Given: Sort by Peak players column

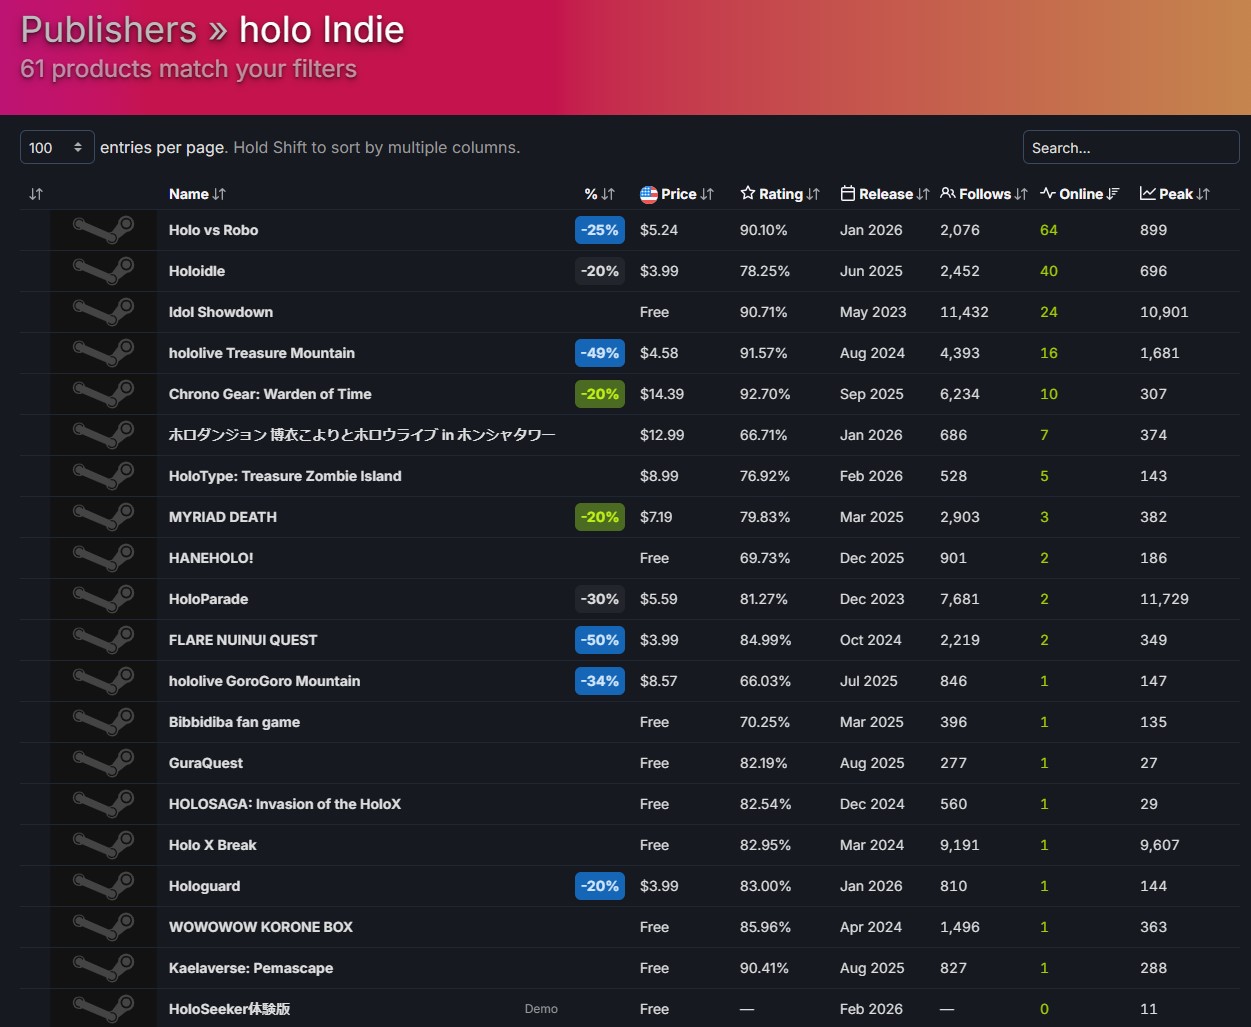Looking at the screenshot, I should tap(1175, 194).
